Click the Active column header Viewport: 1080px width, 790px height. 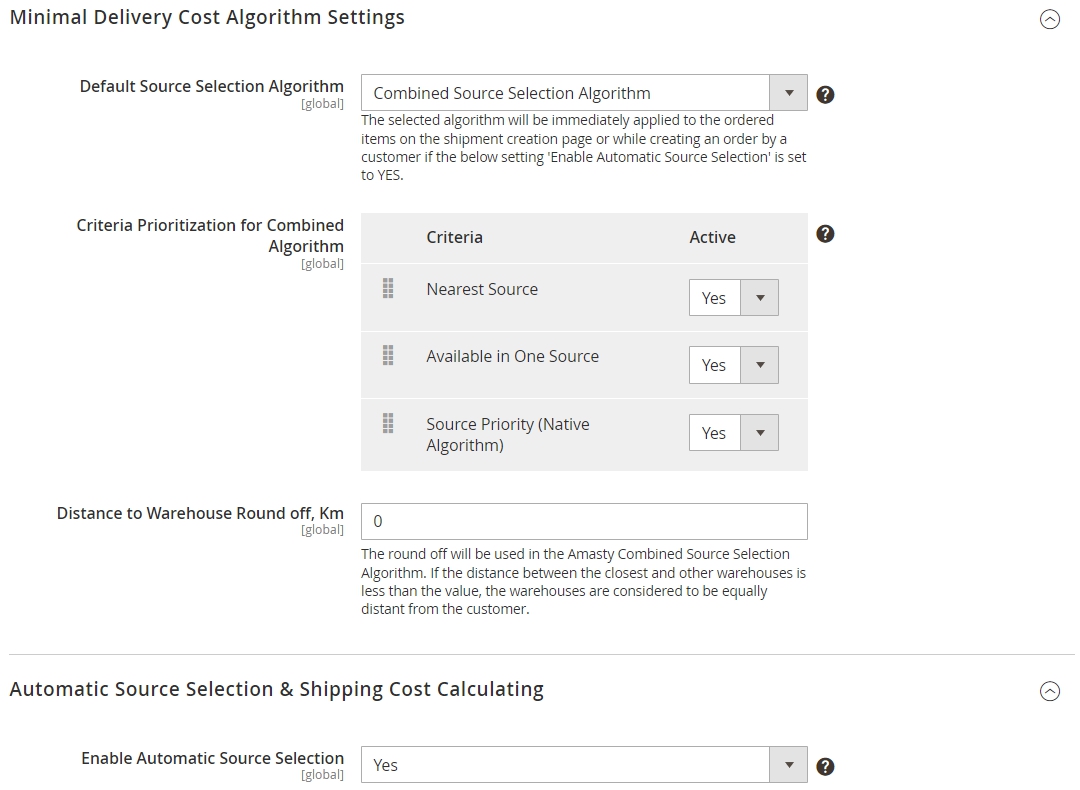point(712,237)
